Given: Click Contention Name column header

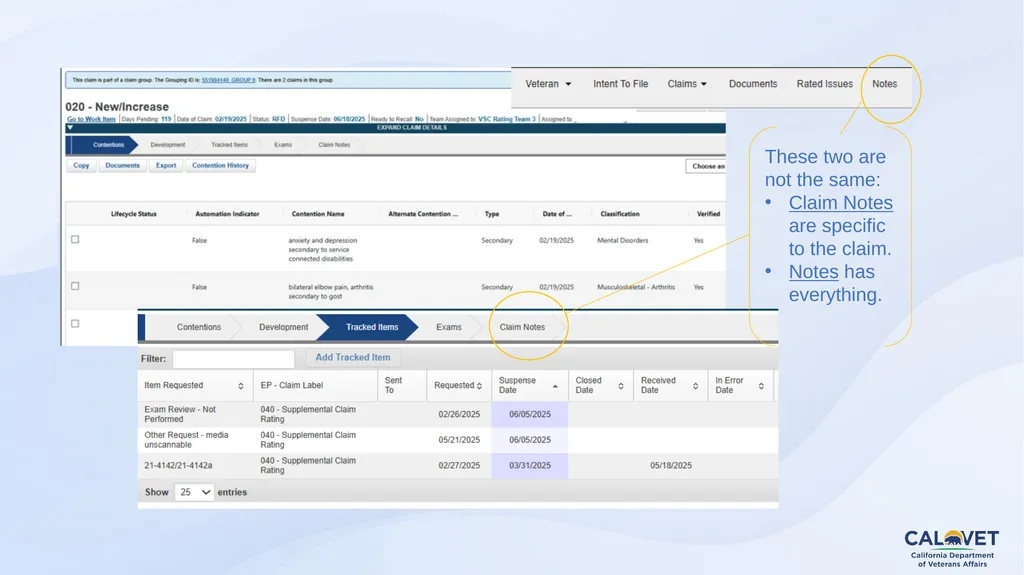Looking at the screenshot, I should coord(318,214).
